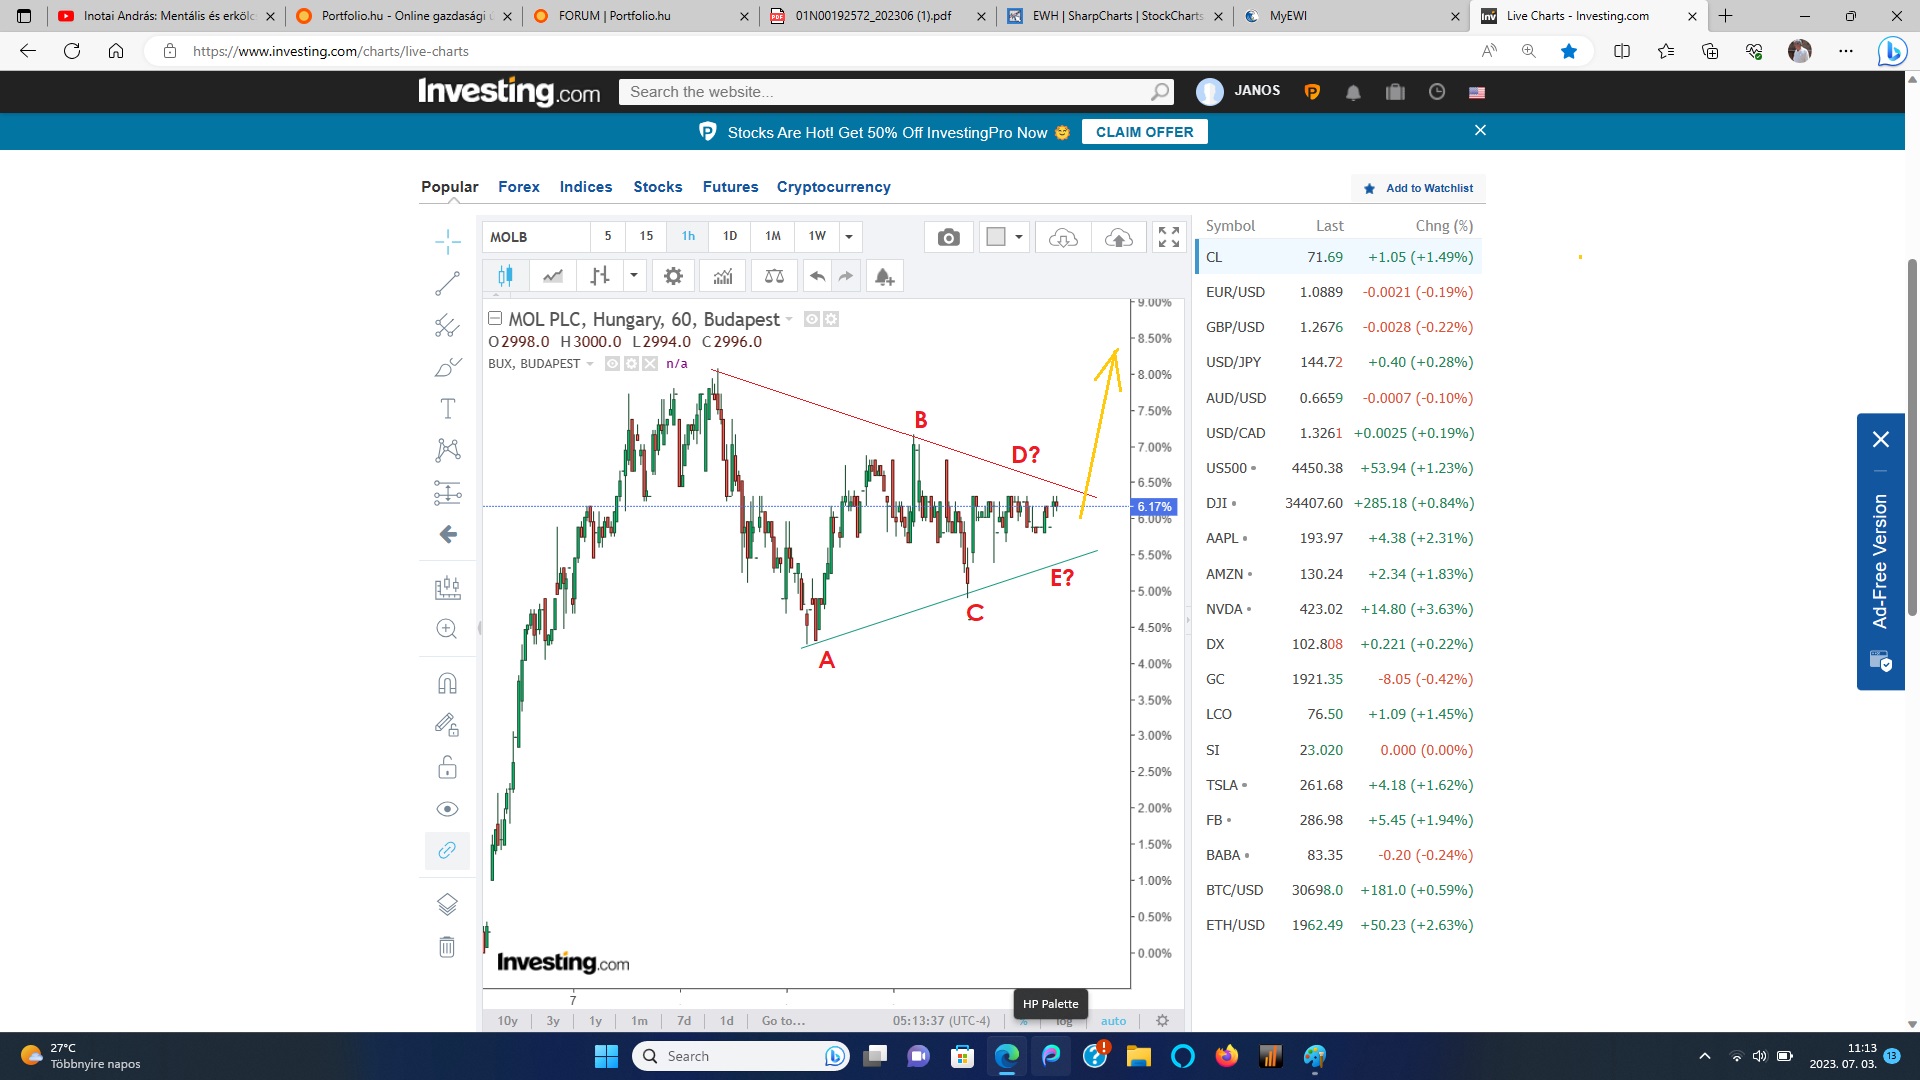Viewport: 1920px width, 1080px height.
Task: Toggle lock all drawing tools
Action: click(x=447, y=767)
